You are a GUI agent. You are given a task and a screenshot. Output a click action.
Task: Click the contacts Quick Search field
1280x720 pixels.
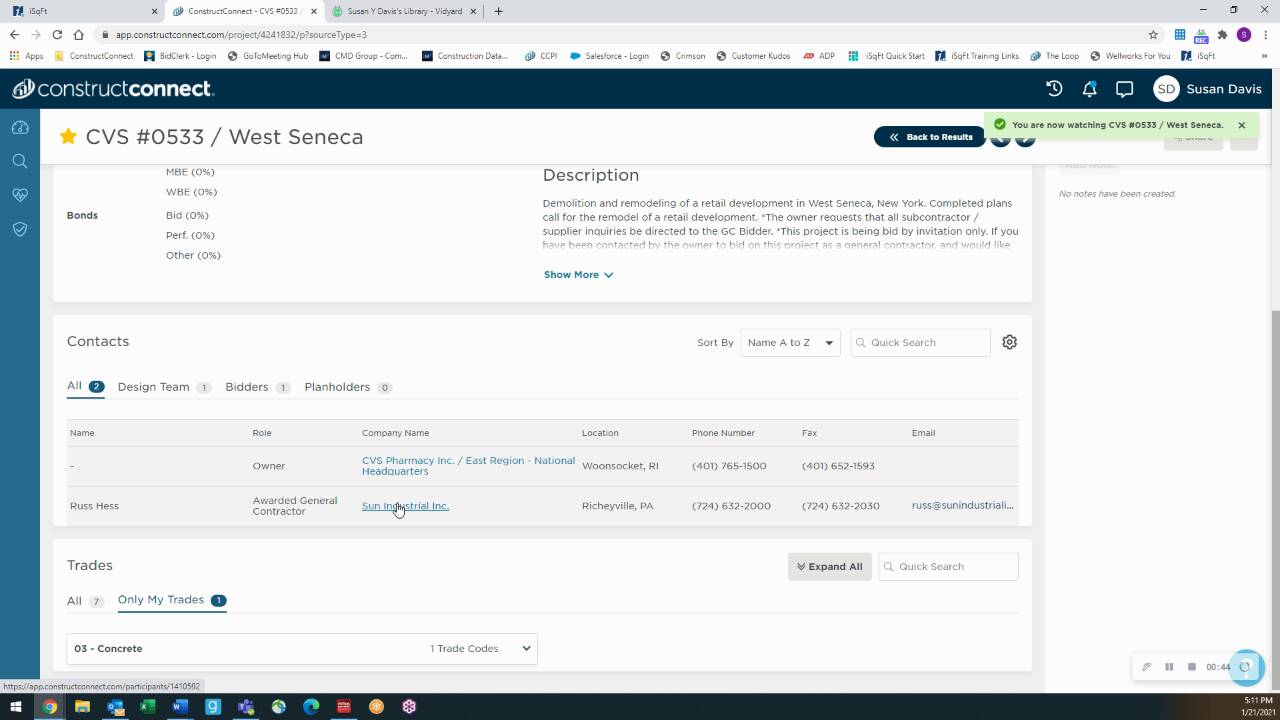point(920,342)
